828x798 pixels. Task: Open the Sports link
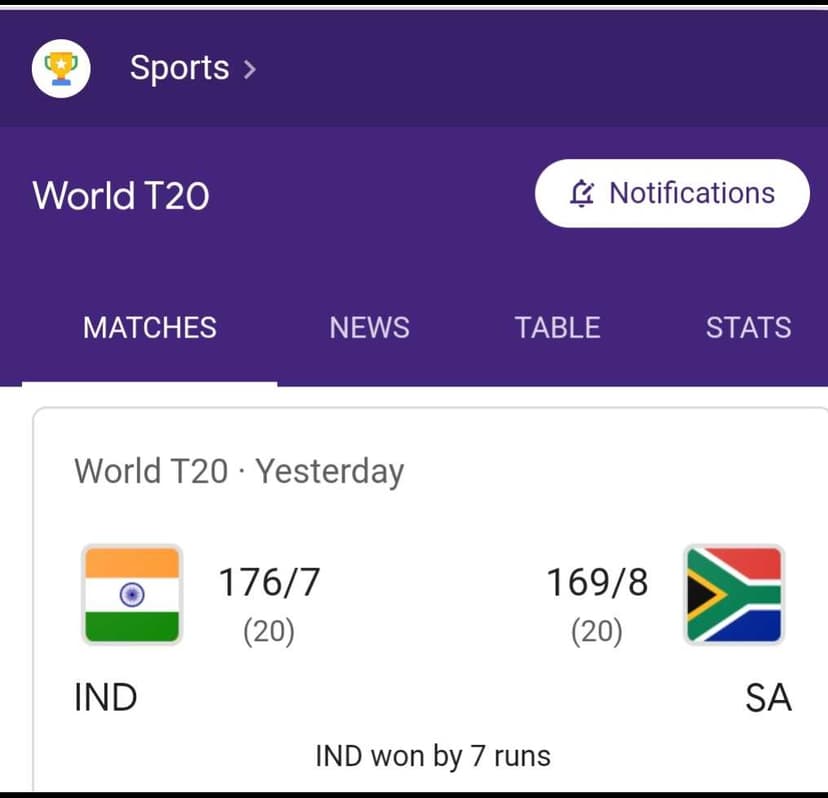179,68
